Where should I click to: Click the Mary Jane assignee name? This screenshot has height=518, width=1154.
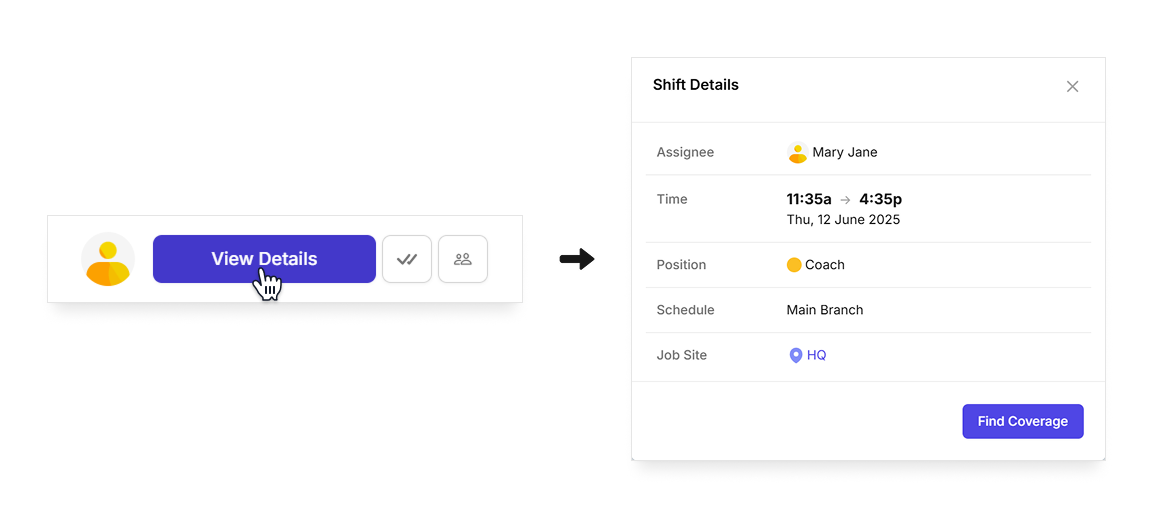pos(845,153)
